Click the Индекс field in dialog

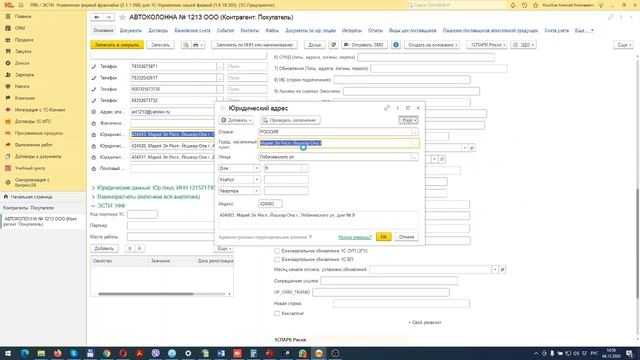click(270, 204)
